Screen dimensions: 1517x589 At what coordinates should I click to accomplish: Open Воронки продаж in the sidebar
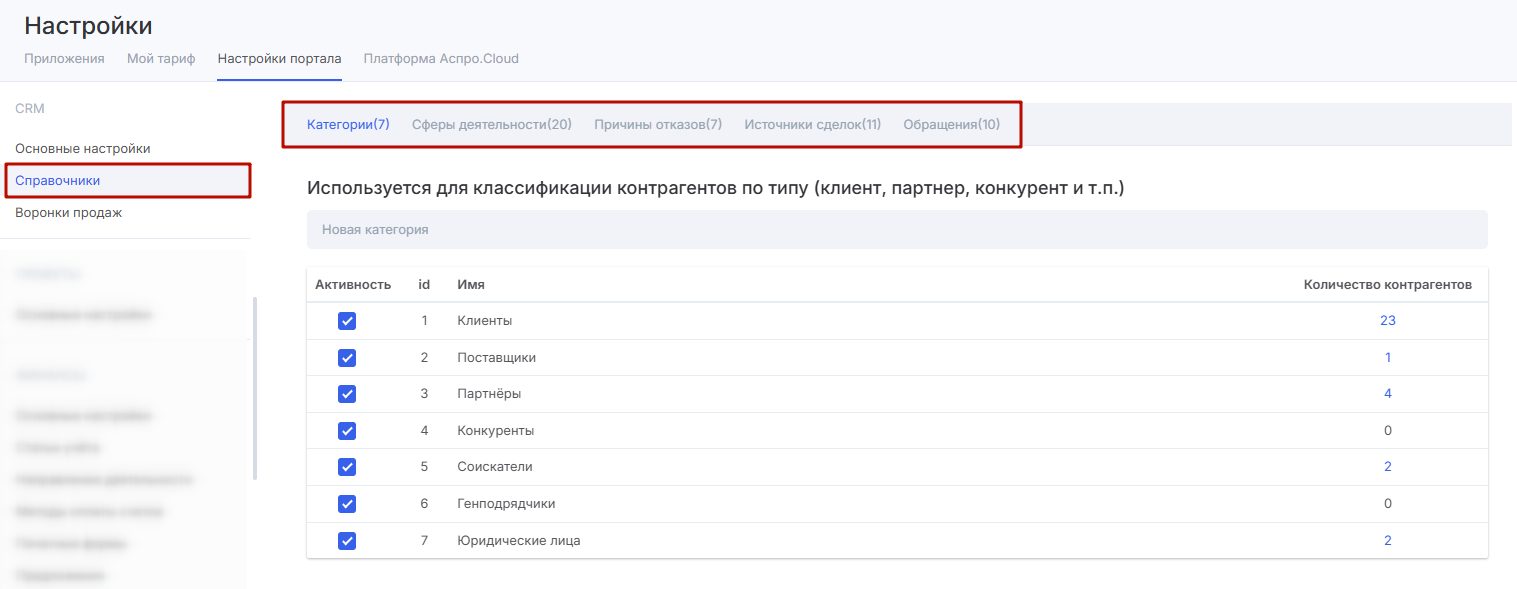[x=69, y=213]
